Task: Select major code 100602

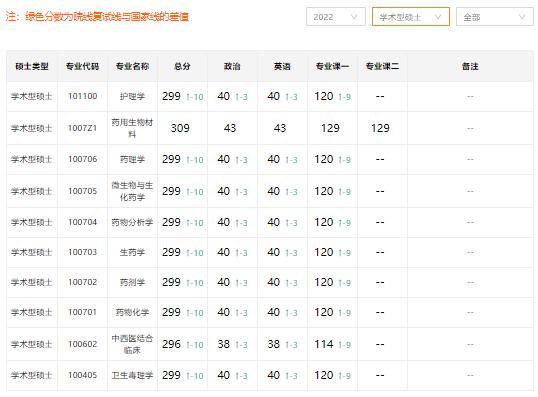Action: tap(82, 344)
